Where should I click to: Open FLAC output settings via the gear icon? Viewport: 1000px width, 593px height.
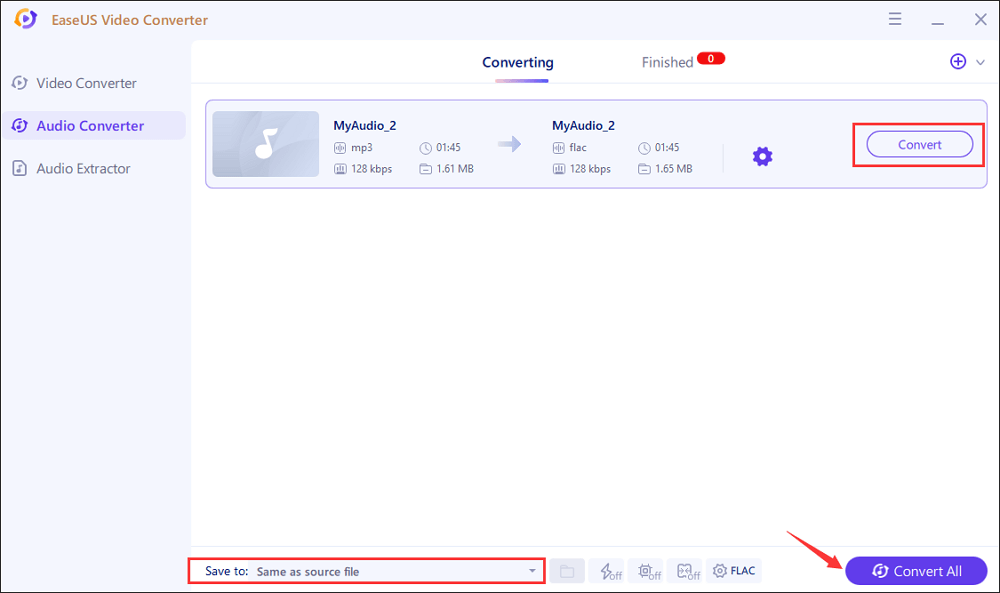[734, 570]
